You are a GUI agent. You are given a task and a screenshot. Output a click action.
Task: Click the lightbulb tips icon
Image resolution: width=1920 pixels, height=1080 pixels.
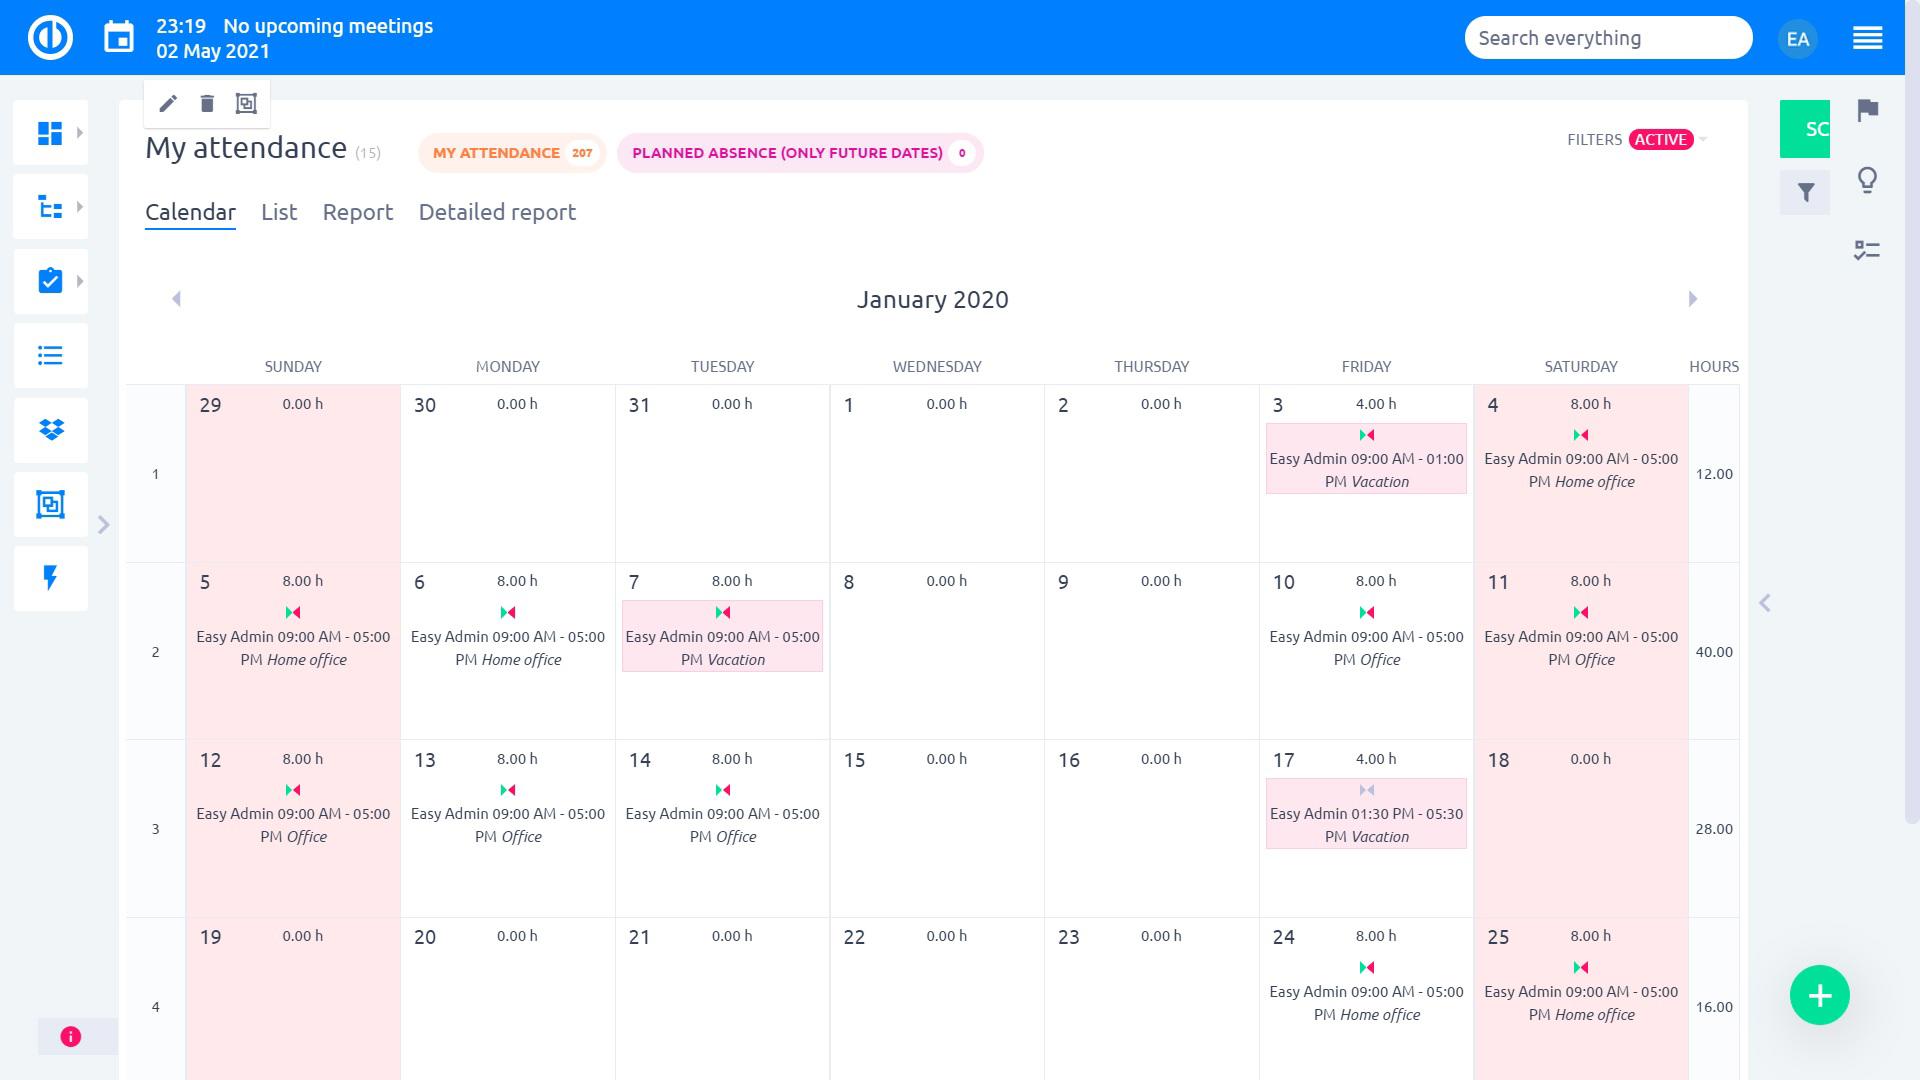(x=1868, y=181)
